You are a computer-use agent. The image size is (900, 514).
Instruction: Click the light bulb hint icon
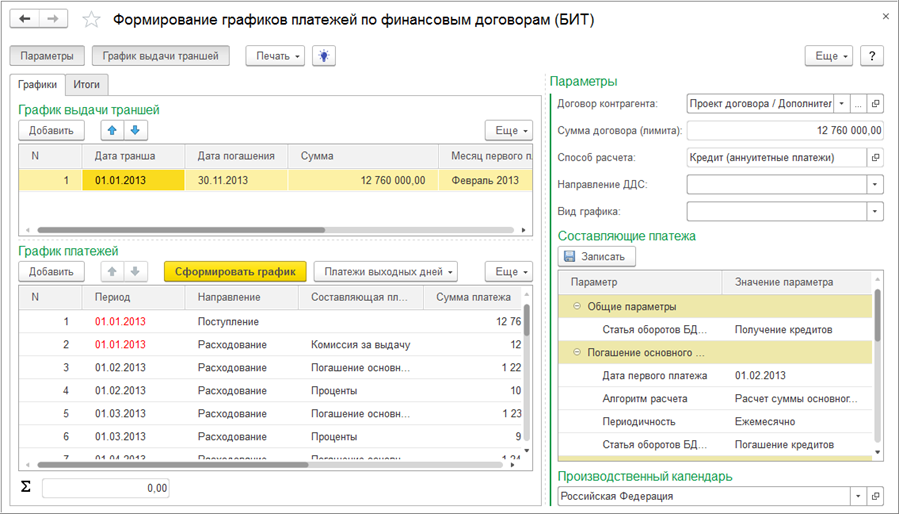tap(323, 56)
